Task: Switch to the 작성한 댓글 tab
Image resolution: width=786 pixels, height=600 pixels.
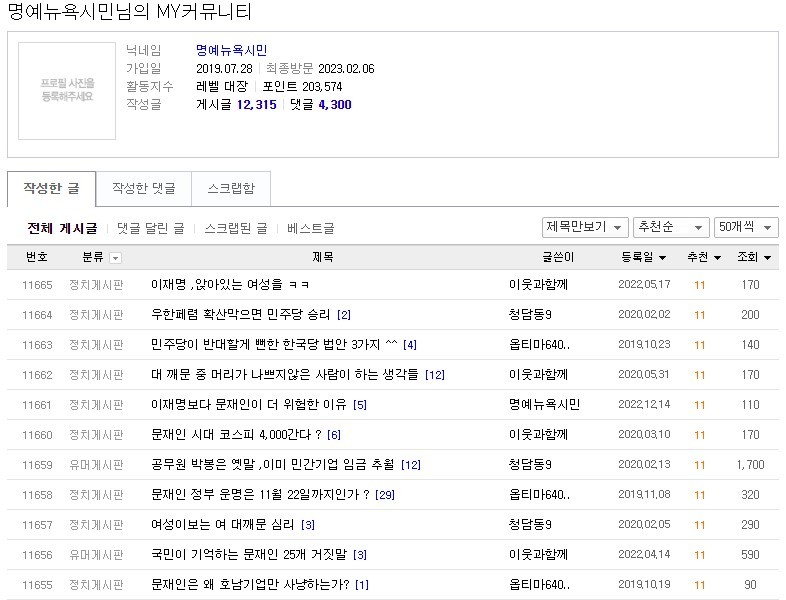Action: 143,188
